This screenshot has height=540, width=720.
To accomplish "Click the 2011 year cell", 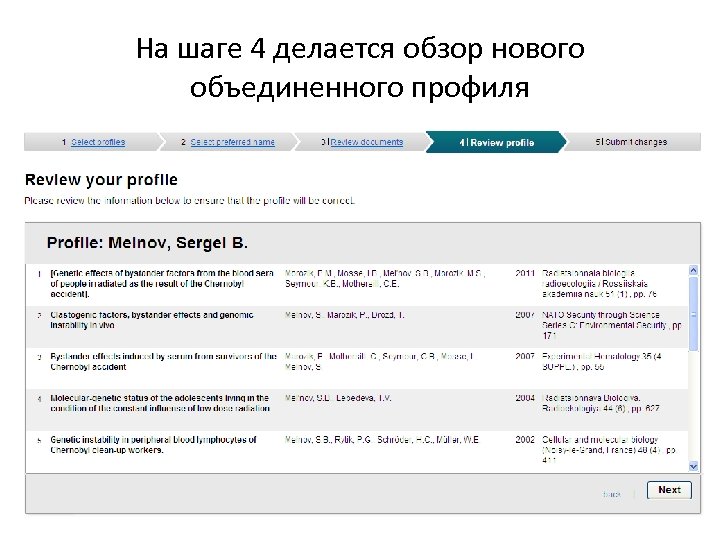I will (x=525, y=273).
